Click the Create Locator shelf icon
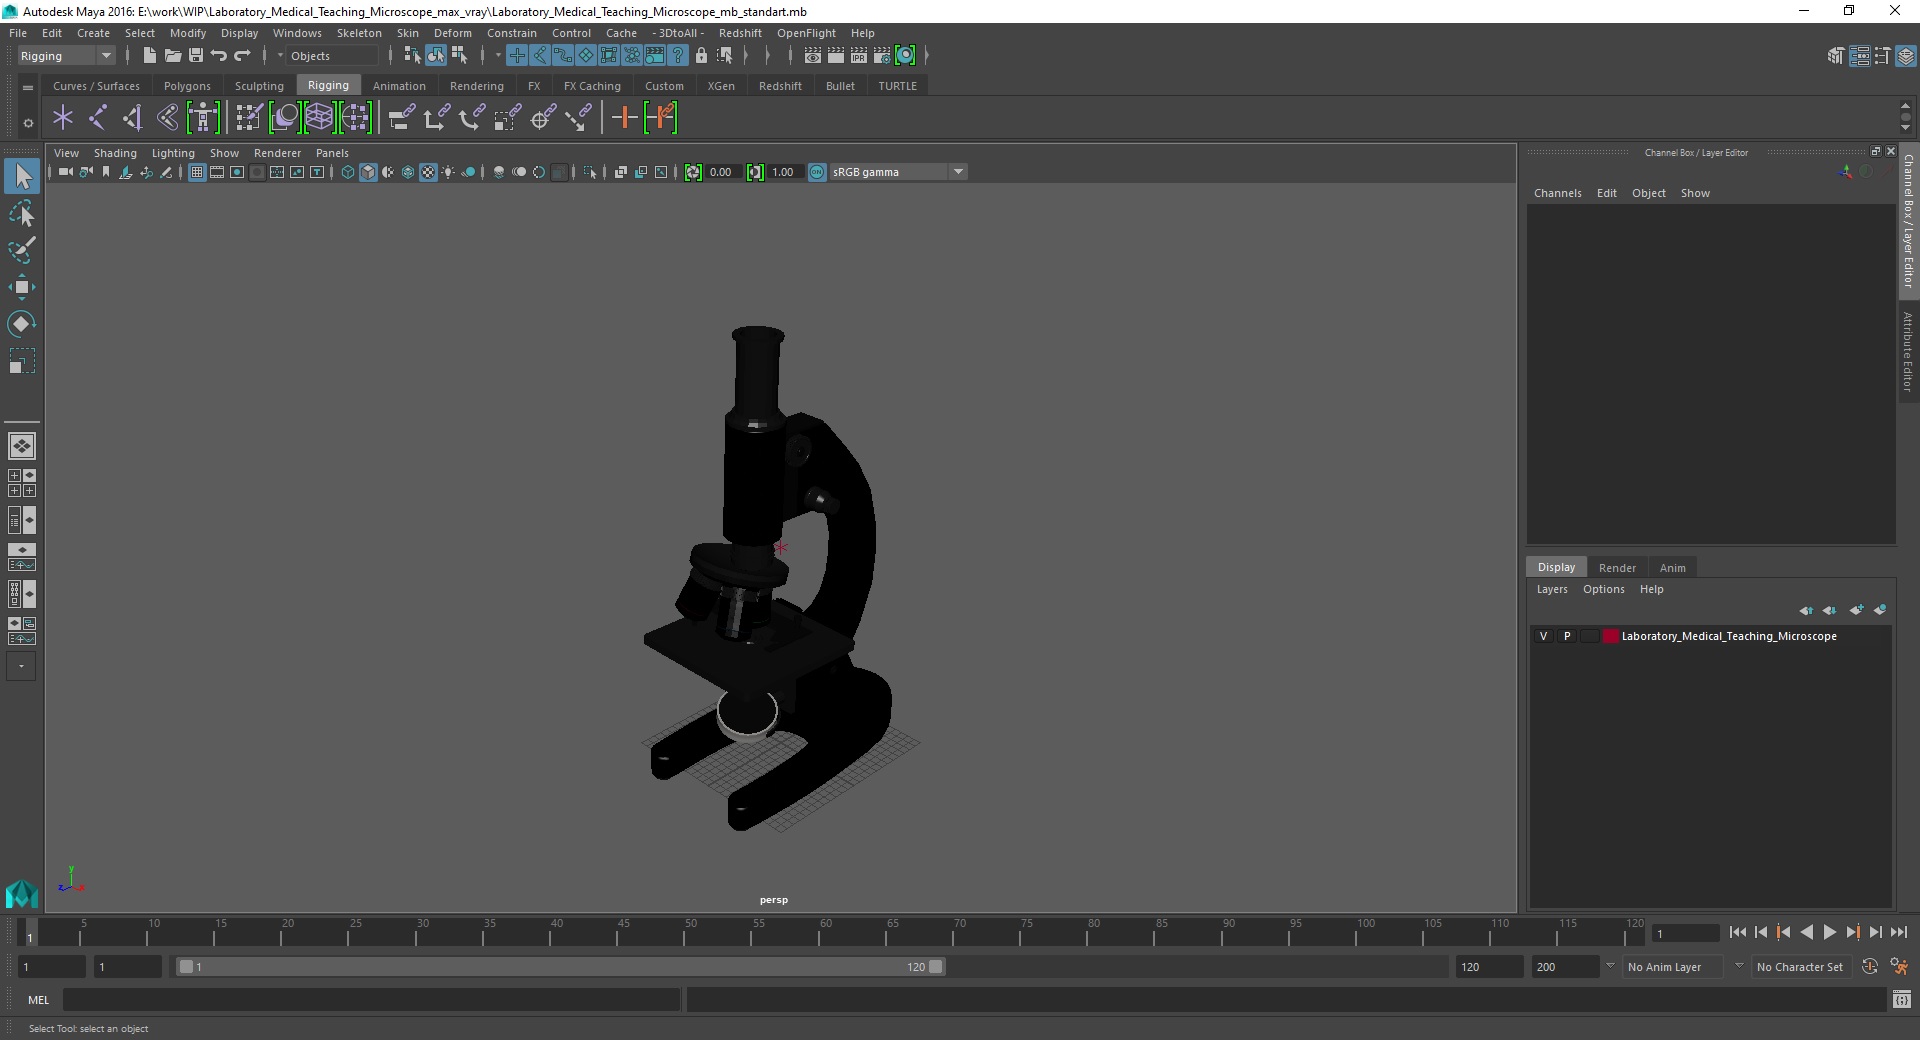 tap(63, 118)
